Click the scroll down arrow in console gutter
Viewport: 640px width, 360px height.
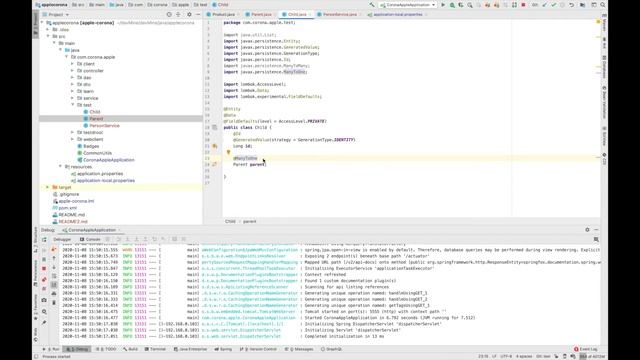pyautogui.click(x=54, y=267)
